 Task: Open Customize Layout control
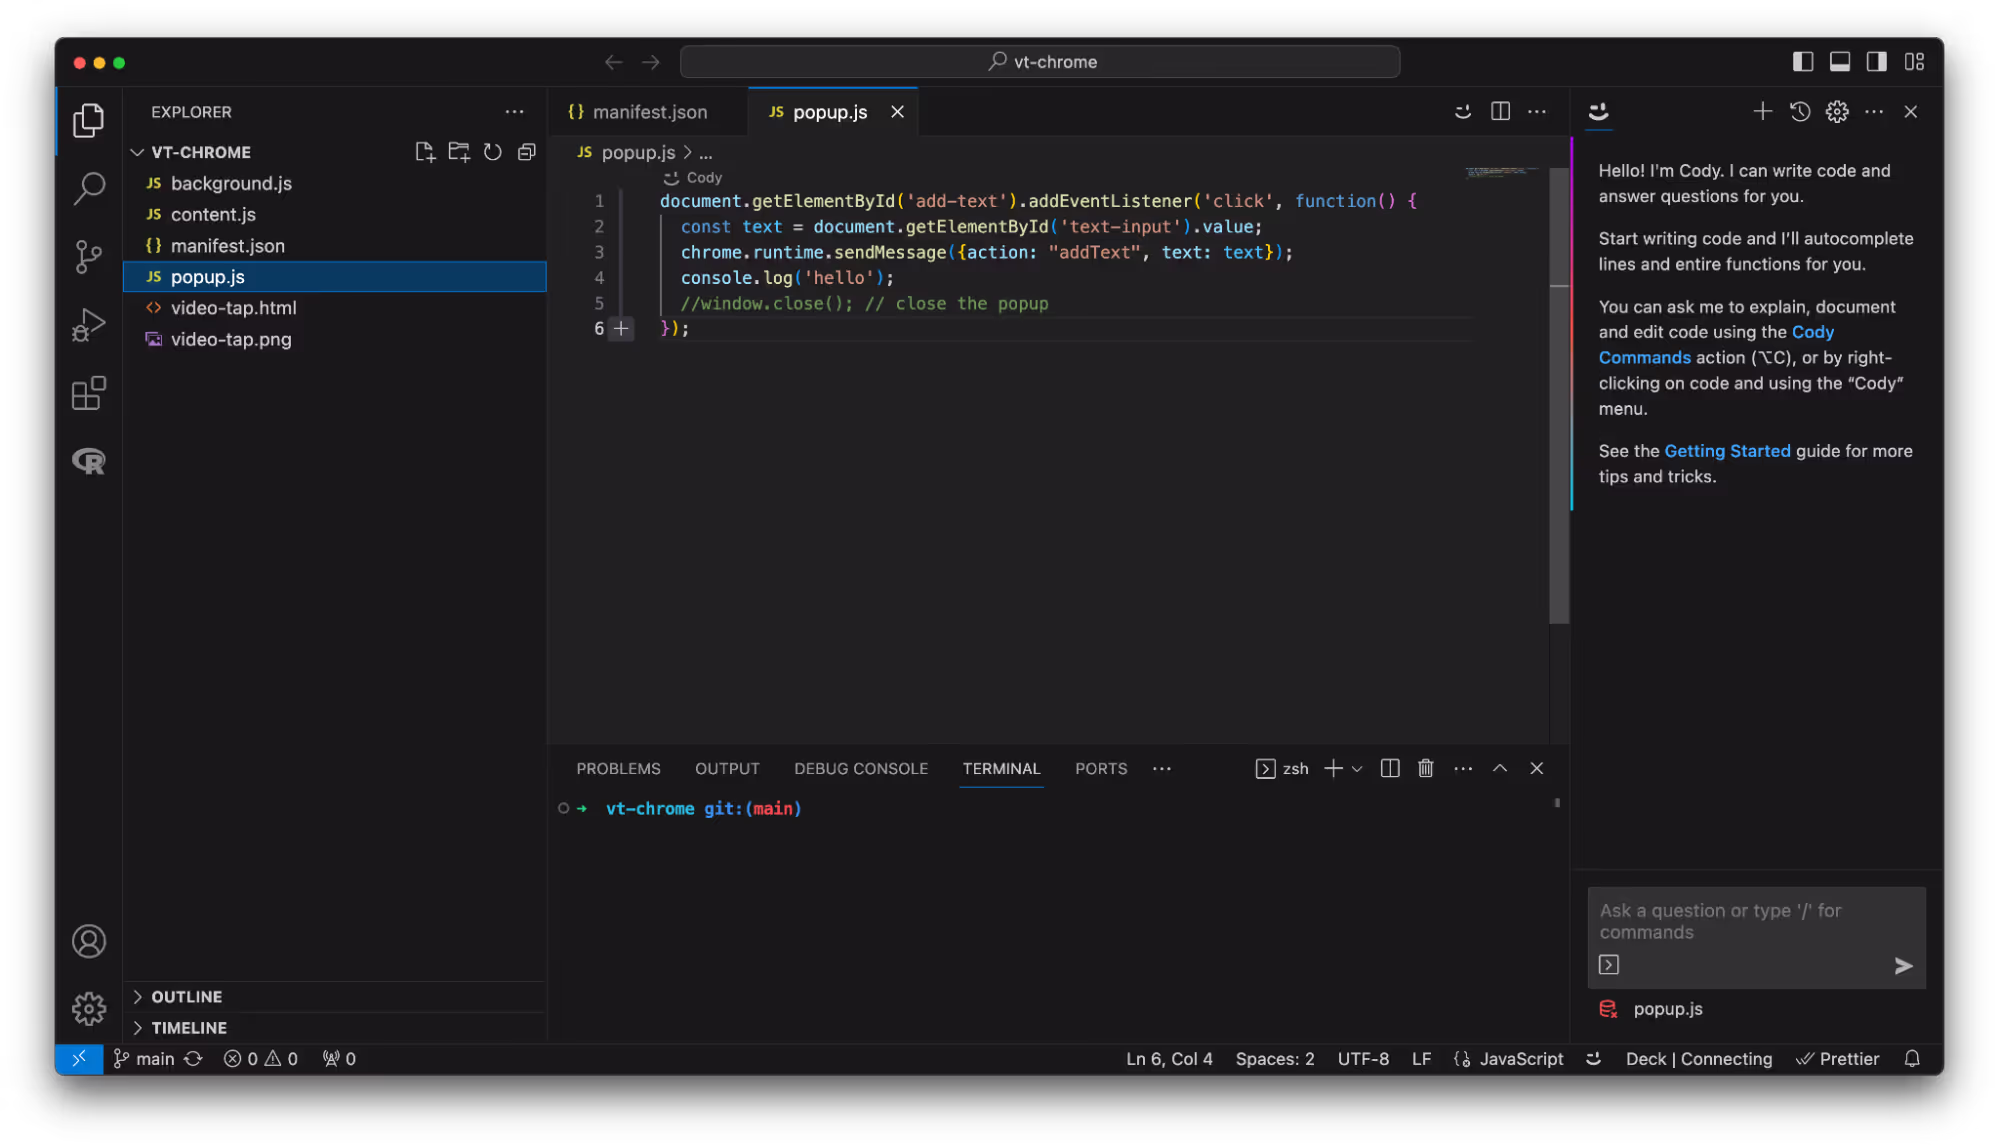tap(1914, 62)
